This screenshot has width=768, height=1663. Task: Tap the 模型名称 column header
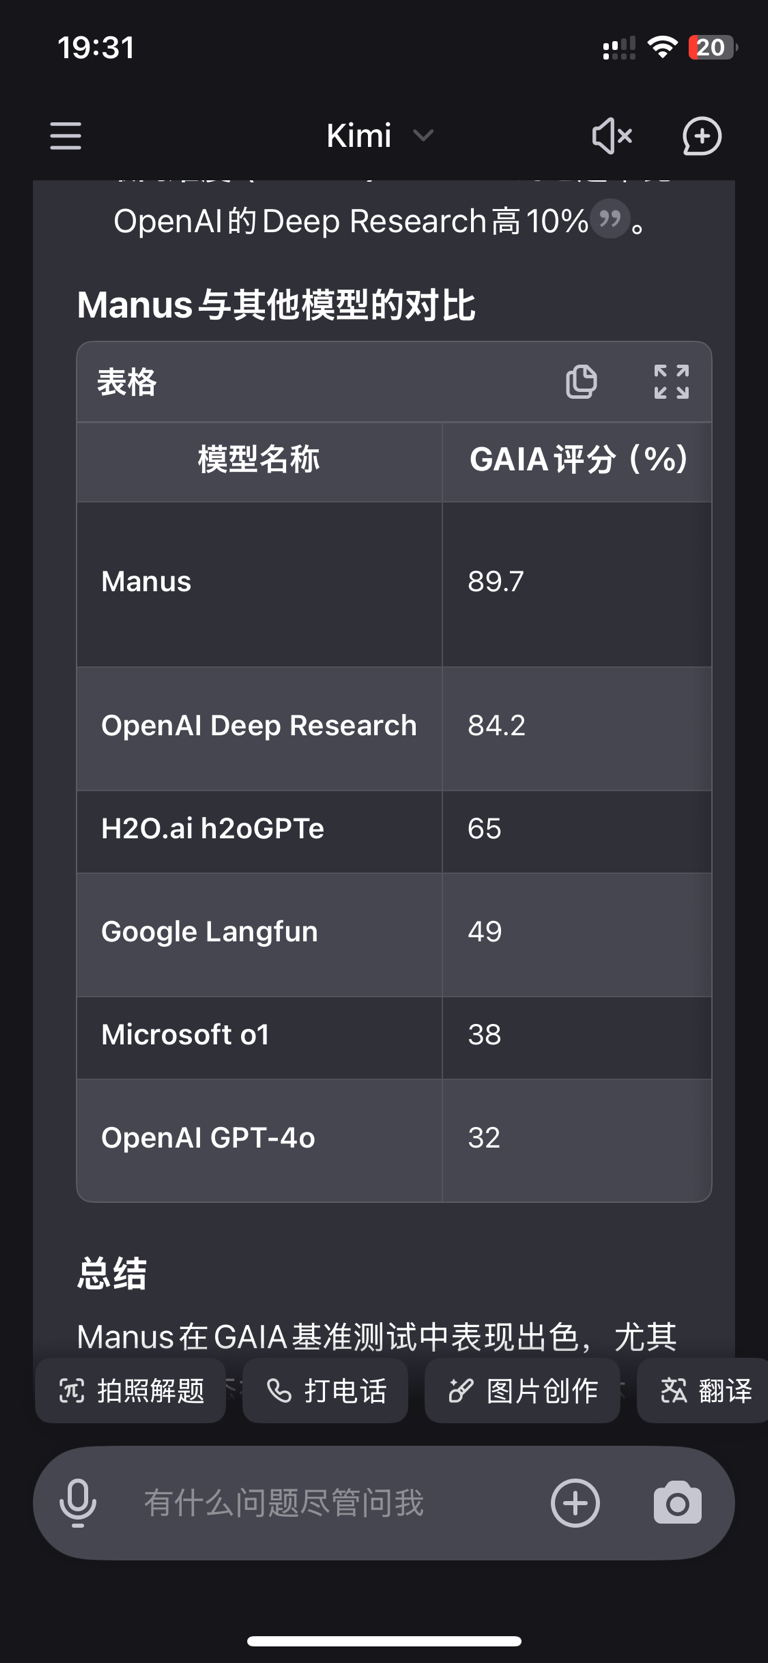click(259, 460)
